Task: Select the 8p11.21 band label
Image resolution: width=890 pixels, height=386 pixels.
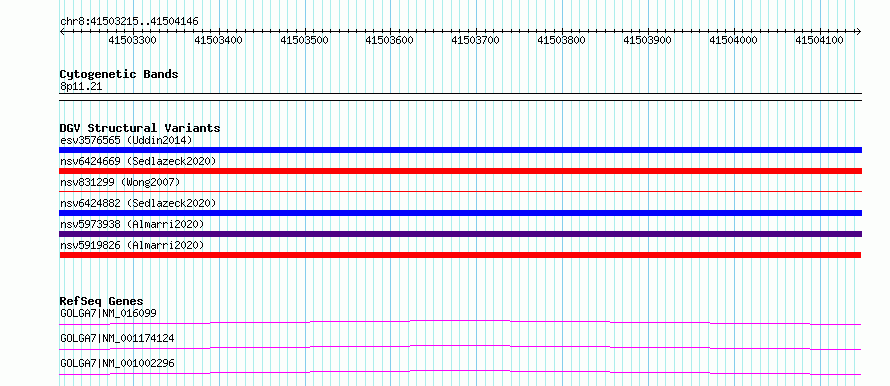Action: point(81,87)
